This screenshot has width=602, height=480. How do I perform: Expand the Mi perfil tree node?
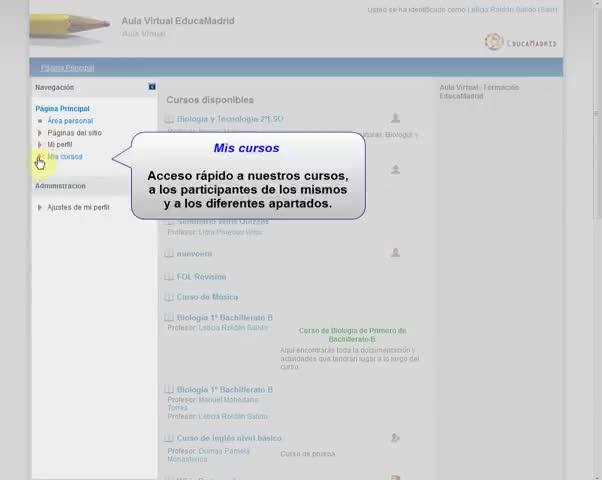pyautogui.click(x=40, y=145)
